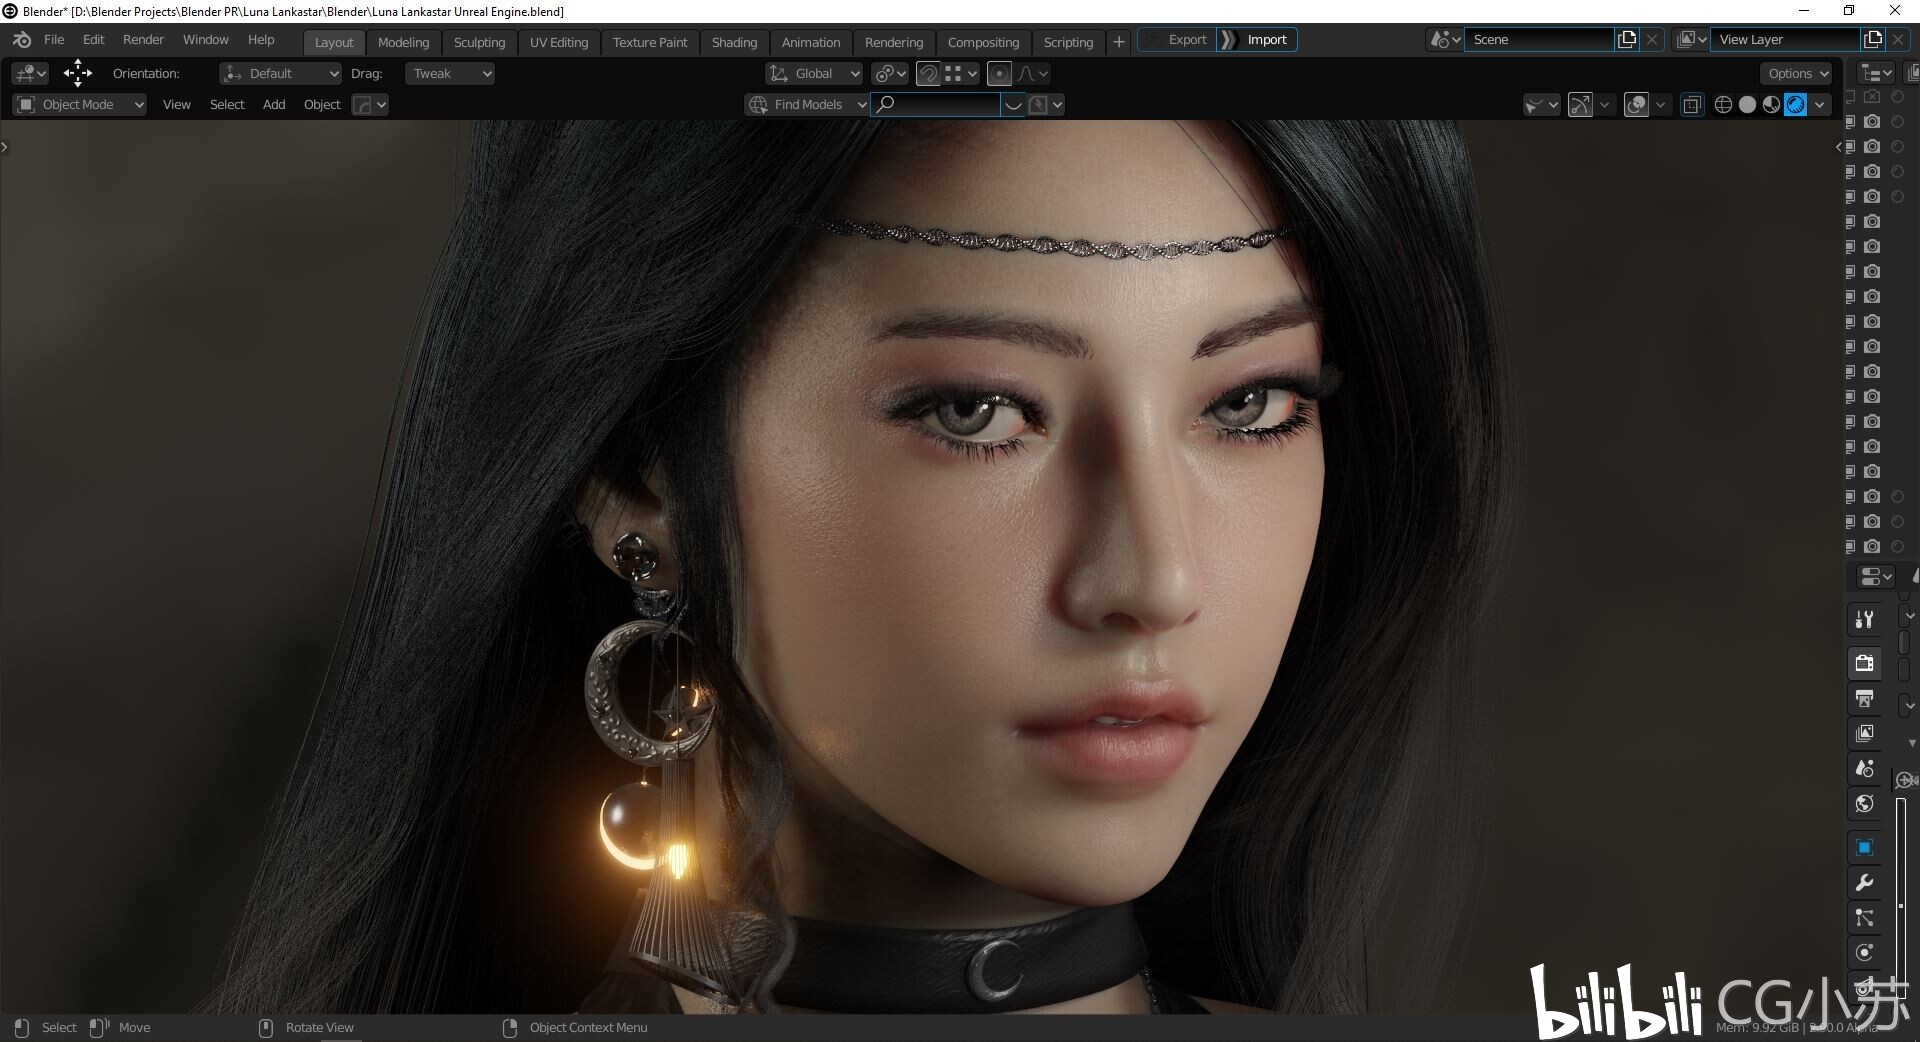Toggle snapping with the magnet icon

tap(928, 73)
